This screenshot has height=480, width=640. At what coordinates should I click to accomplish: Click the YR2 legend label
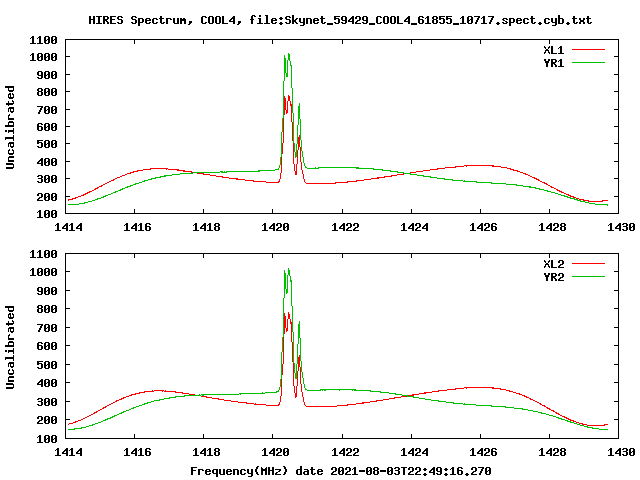point(553,277)
